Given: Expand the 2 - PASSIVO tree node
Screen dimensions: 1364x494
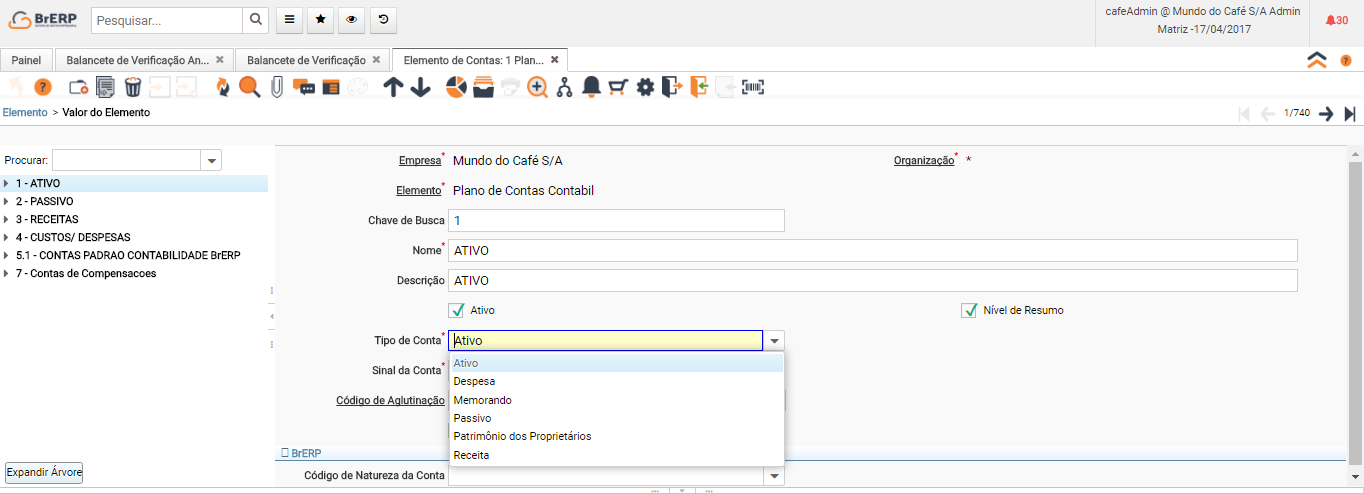Looking at the screenshot, I should (7, 201).
